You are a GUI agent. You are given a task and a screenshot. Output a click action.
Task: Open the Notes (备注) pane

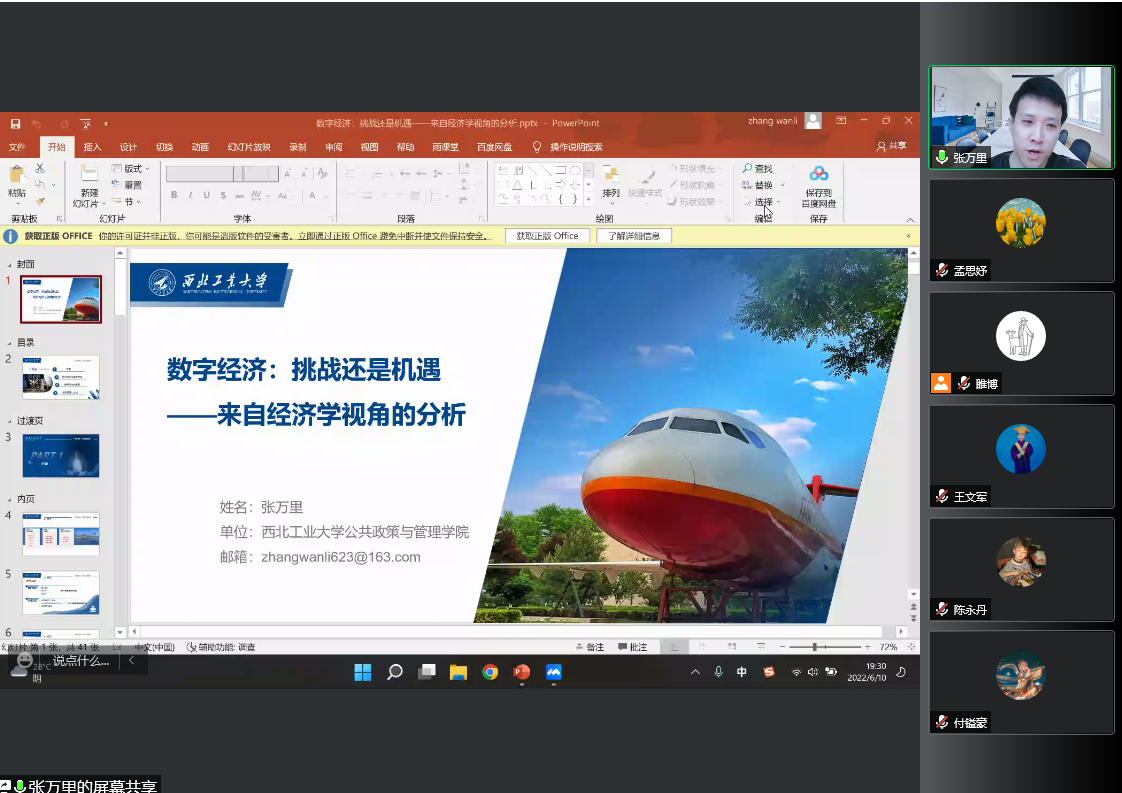tap(590, 647)
